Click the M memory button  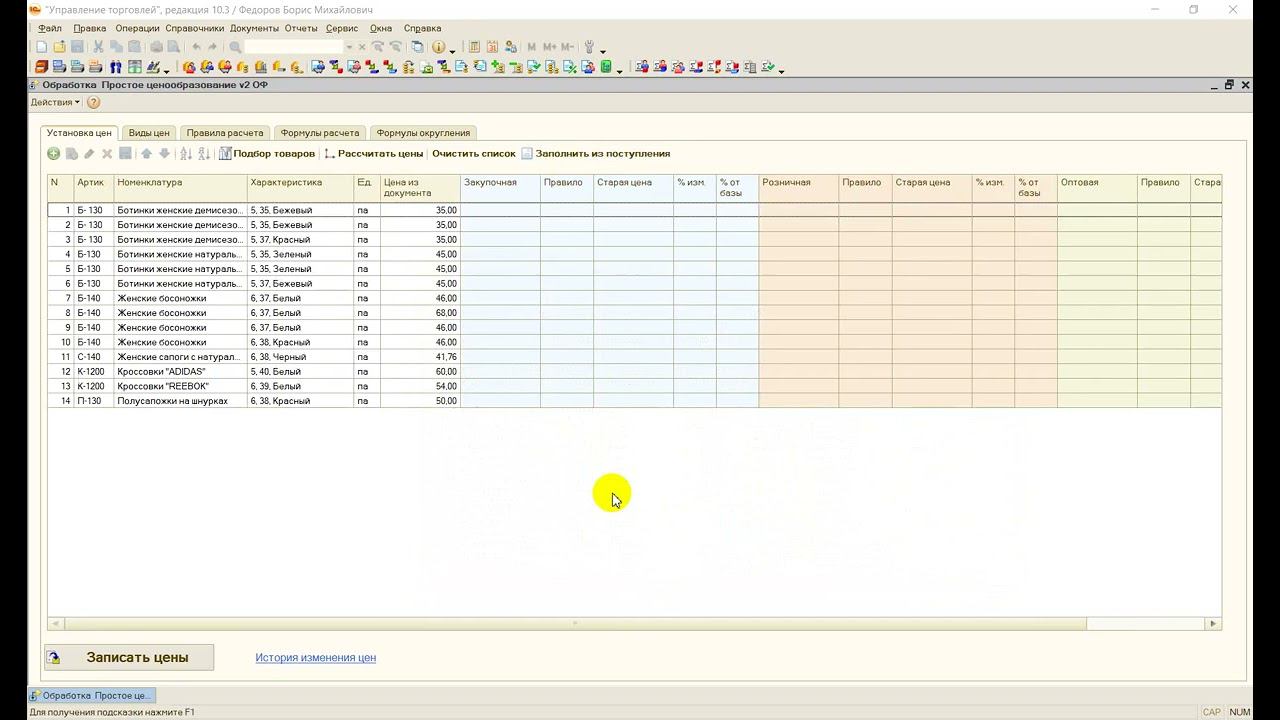click(x=532, y=47)
